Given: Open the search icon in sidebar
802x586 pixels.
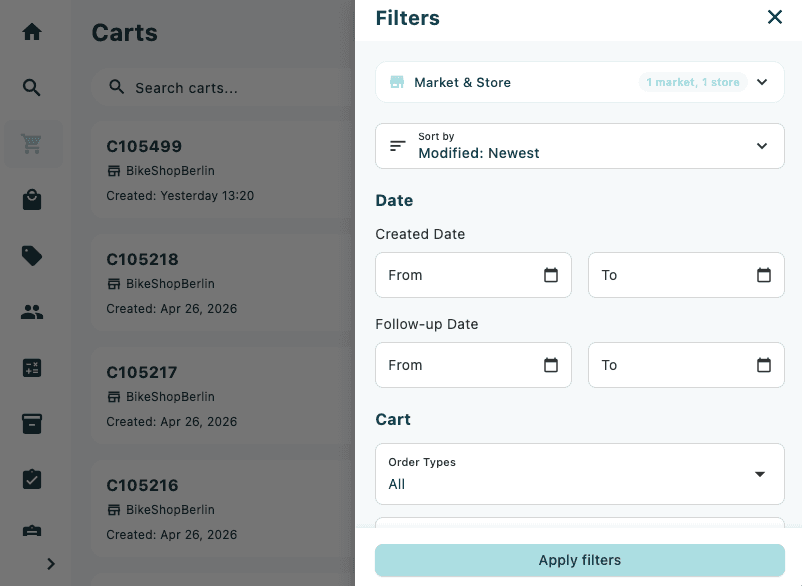Looking at the screenshot, I should click(x=32, y=87).
